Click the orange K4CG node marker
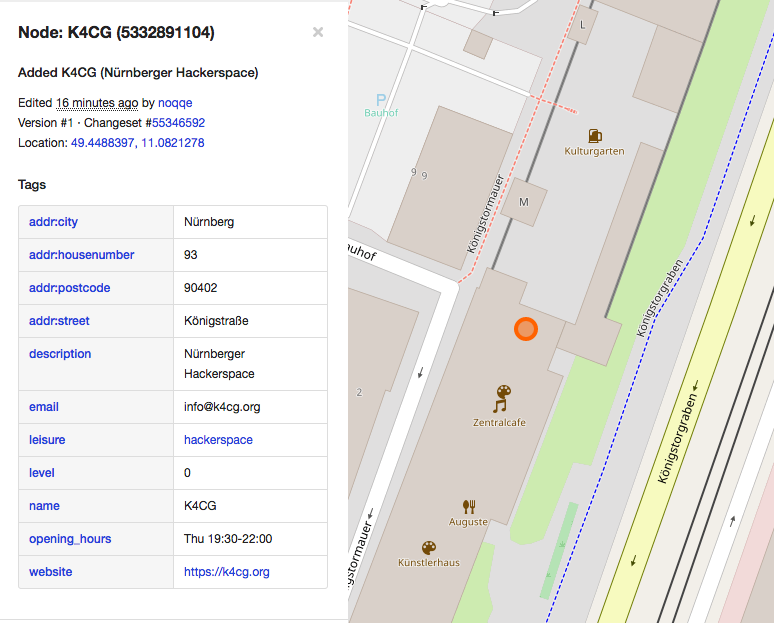This screenshot has height=623, width=774. click(525, 329)
